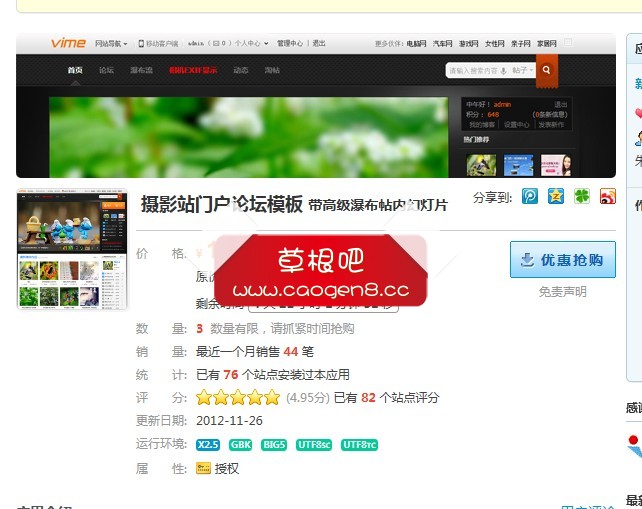Screen dimensions: 642x509
Task: Open the 瀑布流 tab
Action: (141, 71)
